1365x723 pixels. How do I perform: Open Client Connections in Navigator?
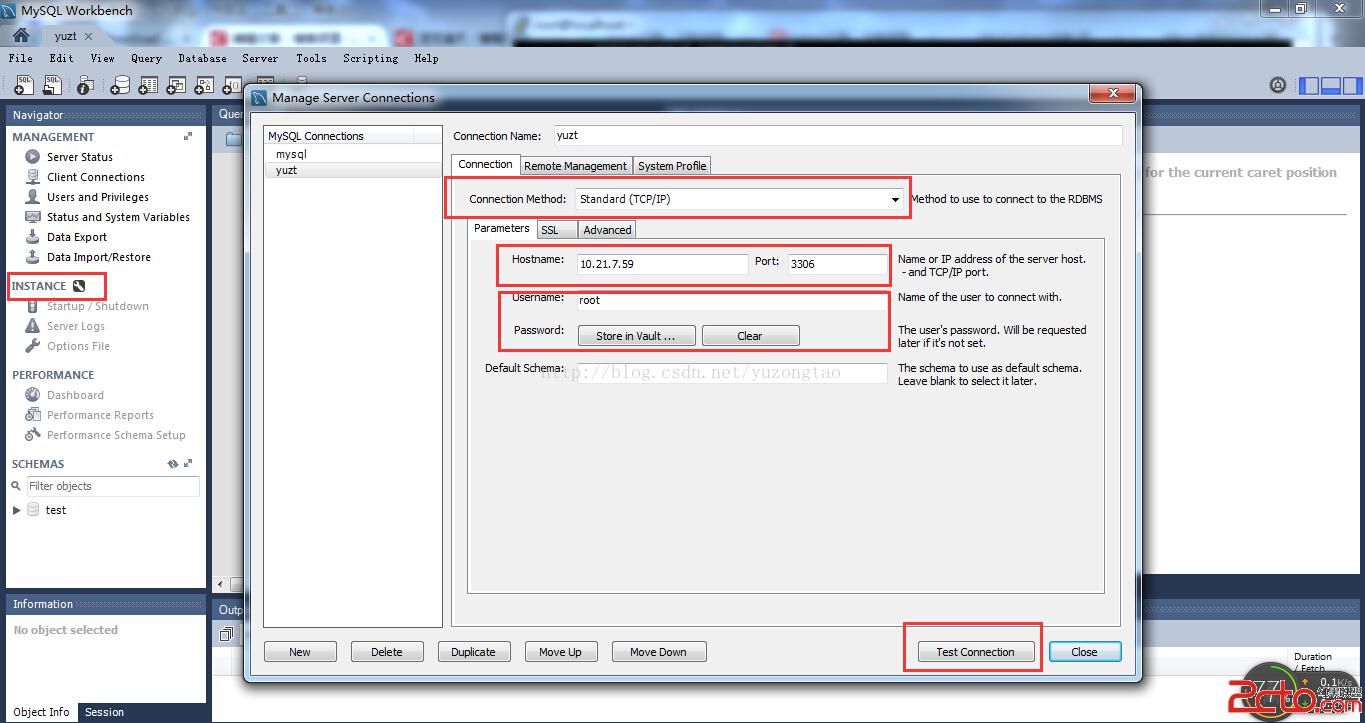96,177
